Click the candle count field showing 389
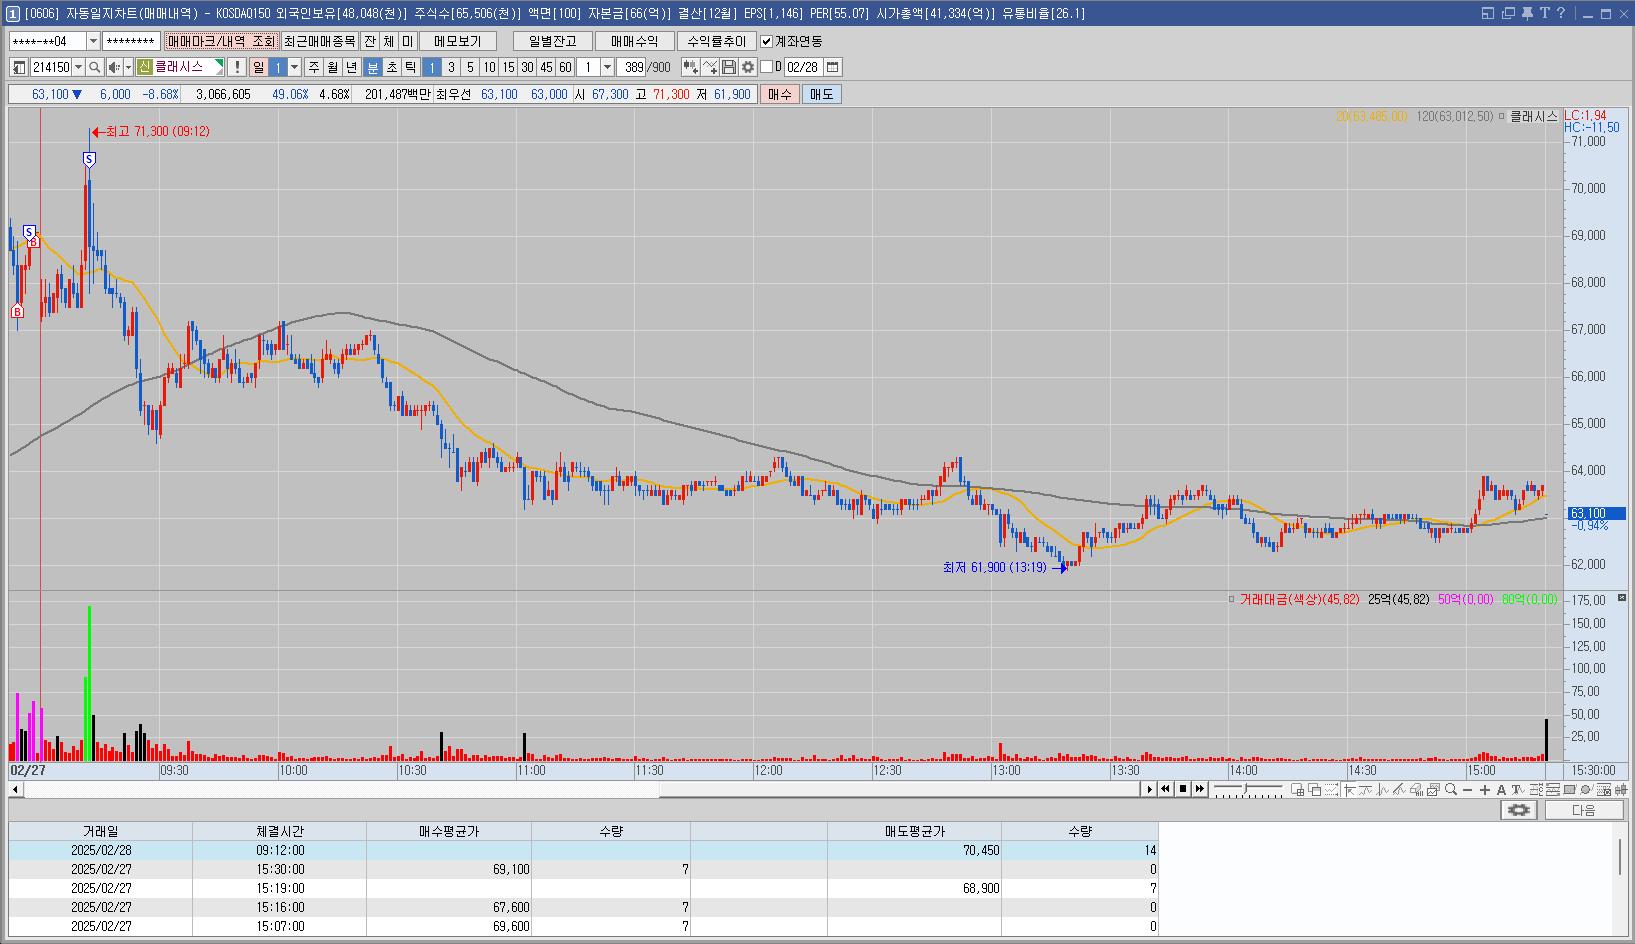Image resolution: width=1635 pixels, height=944 pixels. point(632,67)
